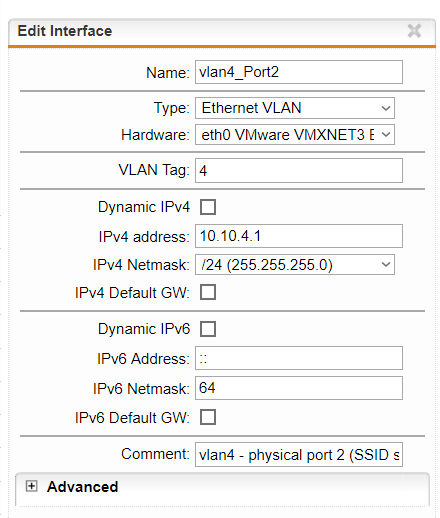Viewport: 440px width, 518px height.
Task: Expand the Advanced section plus icon
Action: [31, 486]
